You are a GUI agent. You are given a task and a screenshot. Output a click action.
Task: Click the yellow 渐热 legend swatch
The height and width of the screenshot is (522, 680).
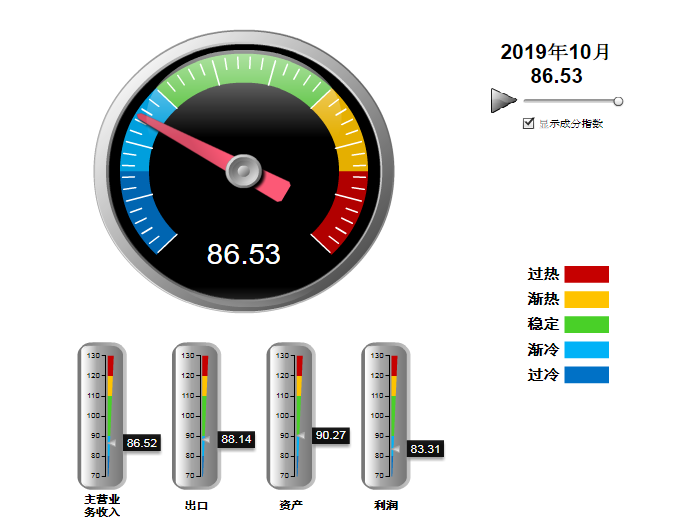click(x=586, y=300)
